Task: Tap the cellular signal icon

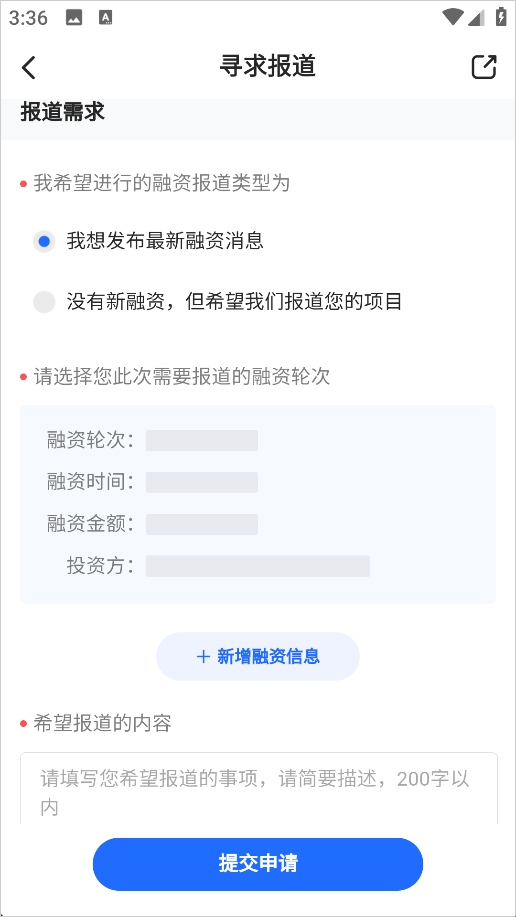Action: 477,18
